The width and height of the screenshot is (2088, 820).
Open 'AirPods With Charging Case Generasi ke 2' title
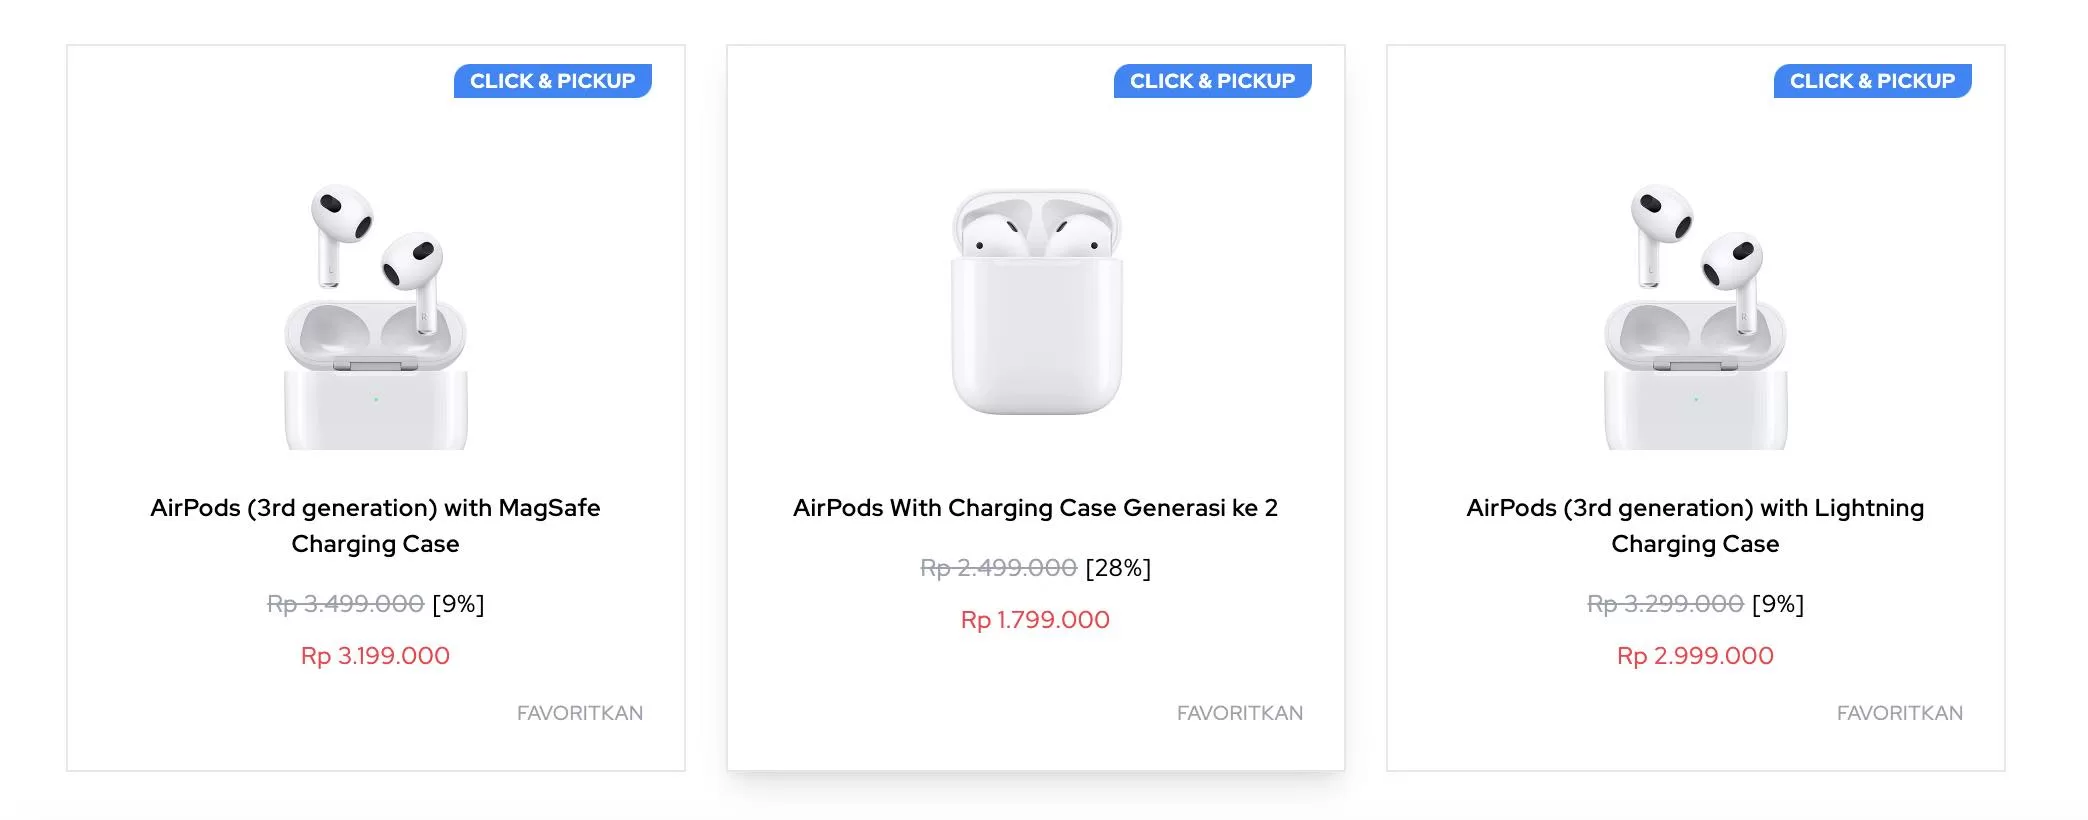pos(1035,508)
